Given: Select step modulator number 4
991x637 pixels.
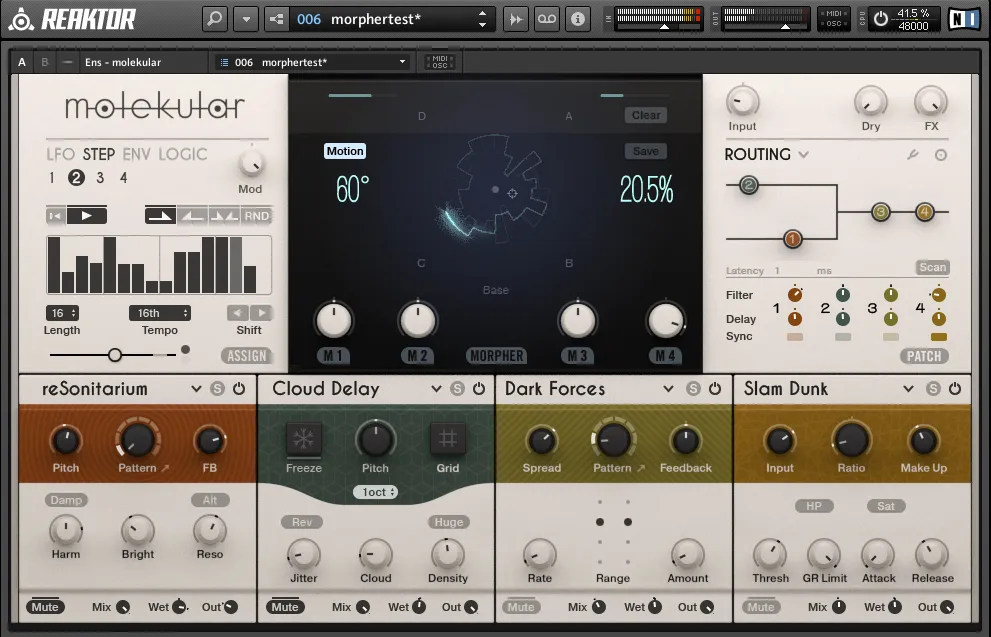Looking at the screenshot, I should click(x=123, y=178).
